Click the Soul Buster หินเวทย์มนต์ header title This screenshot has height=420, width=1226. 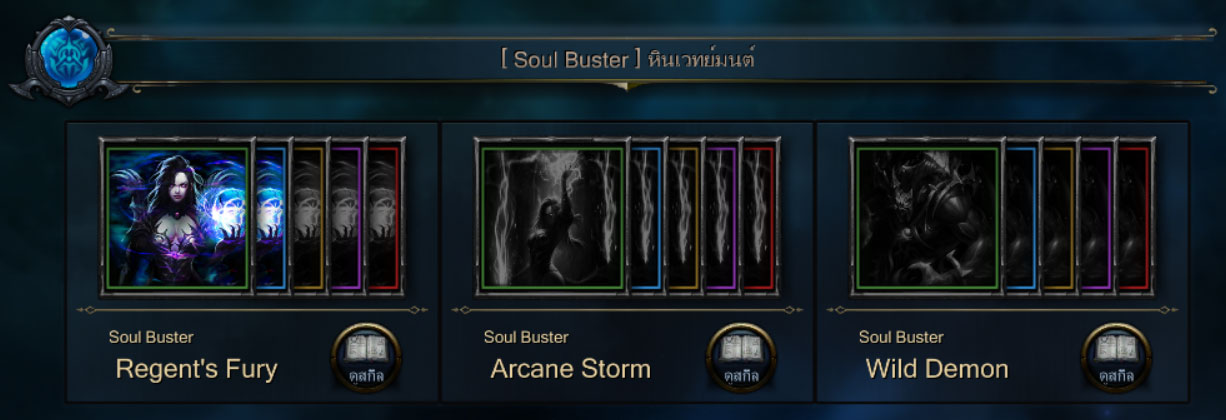tap(627, 60)
